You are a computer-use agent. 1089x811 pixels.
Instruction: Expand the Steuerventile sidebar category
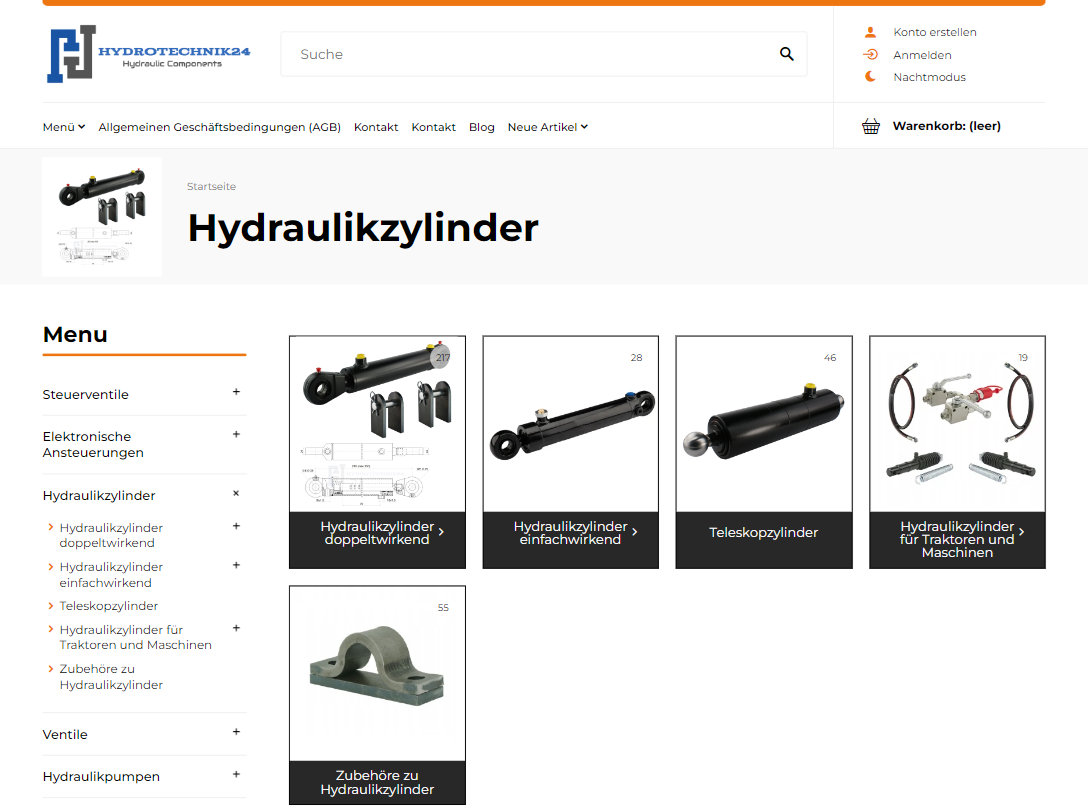tap(236, 392)
